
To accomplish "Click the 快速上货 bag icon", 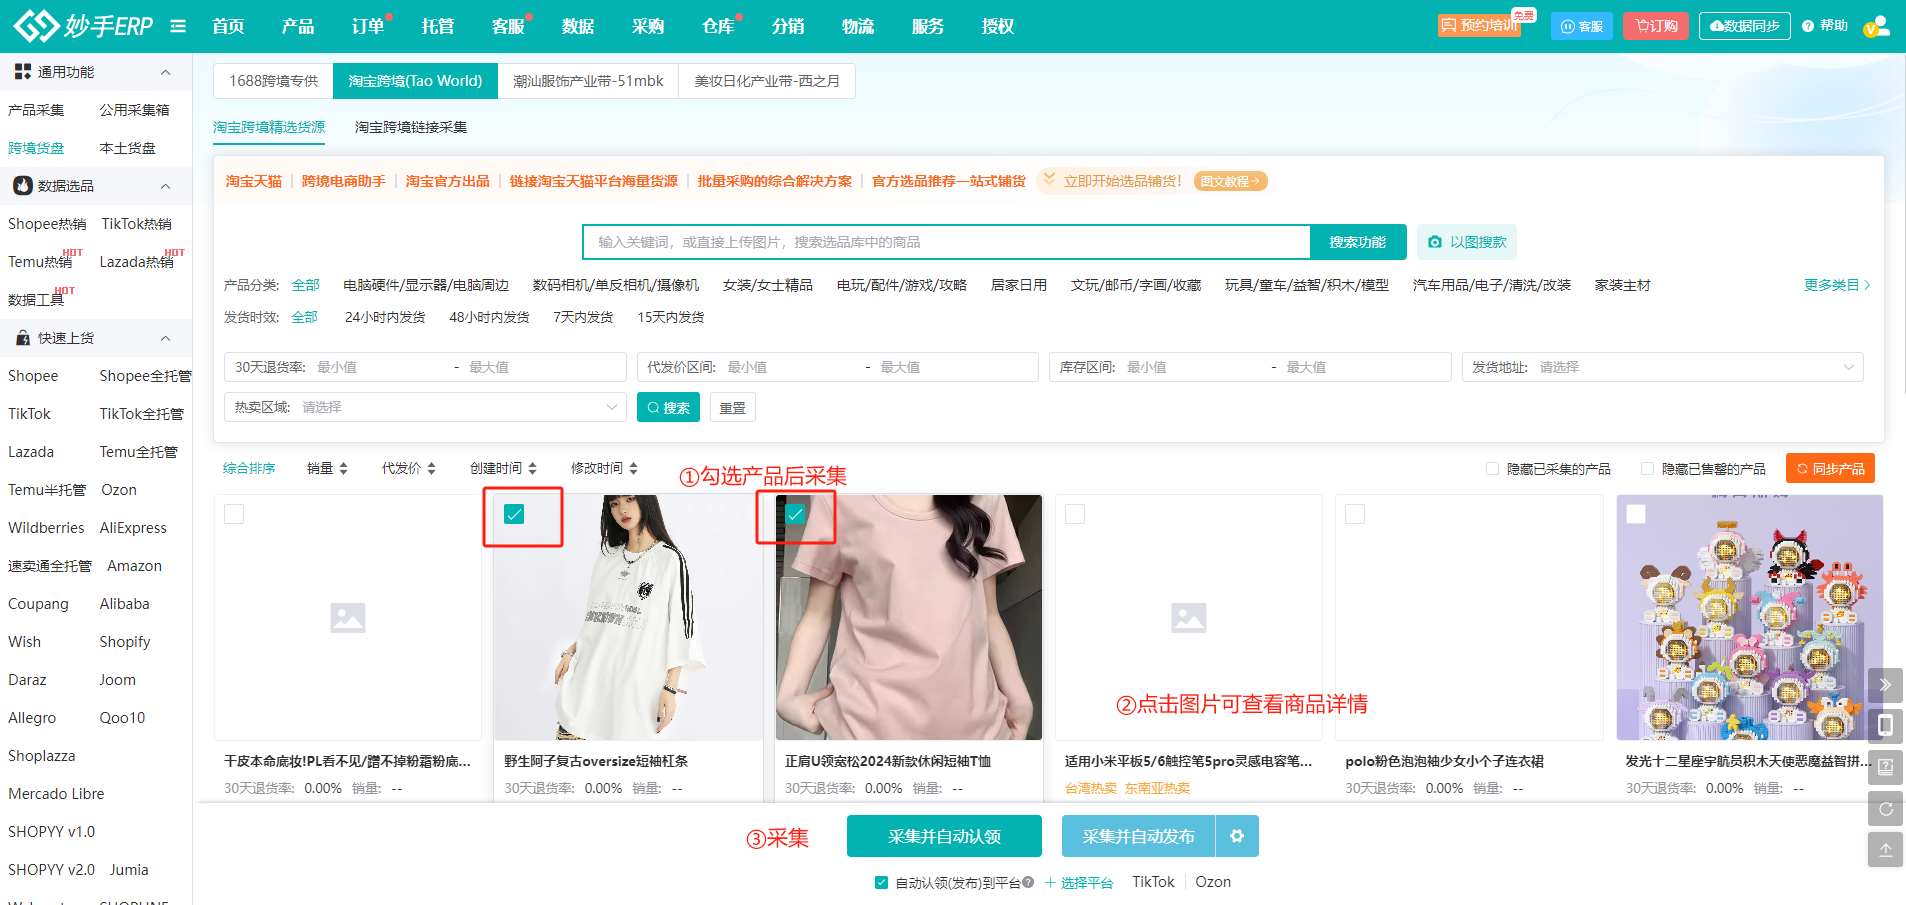I will point(22,338).
